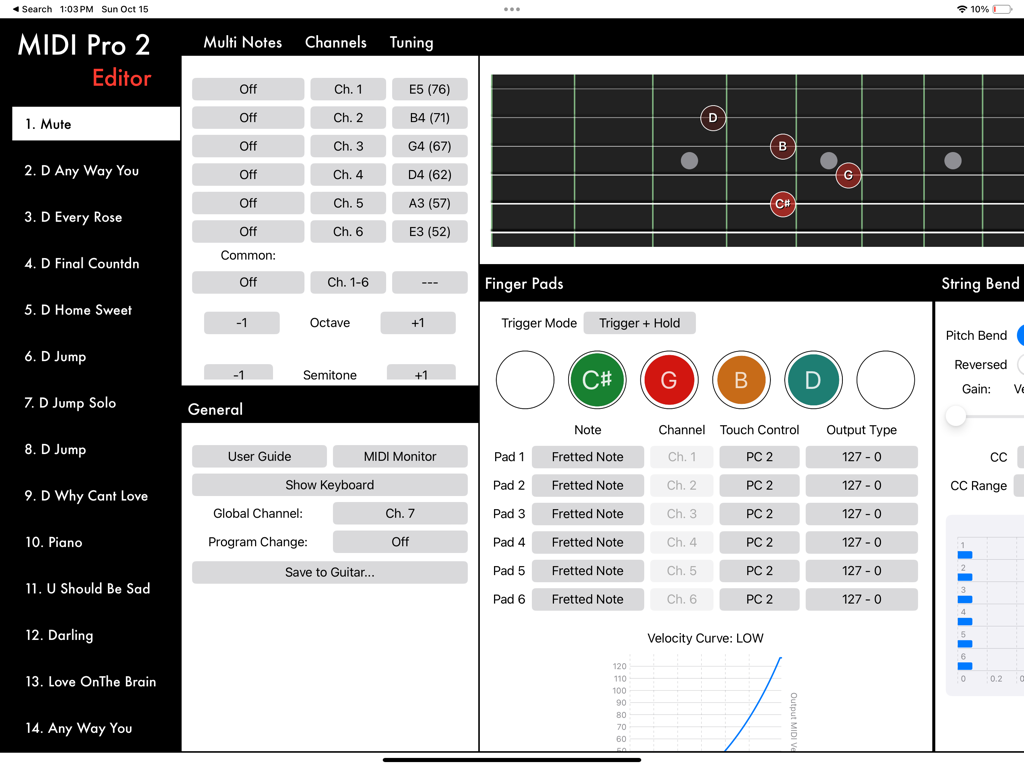1024x768 pixels.
Task: Tap the red G finger pad
Action: [x=669, y=379]
